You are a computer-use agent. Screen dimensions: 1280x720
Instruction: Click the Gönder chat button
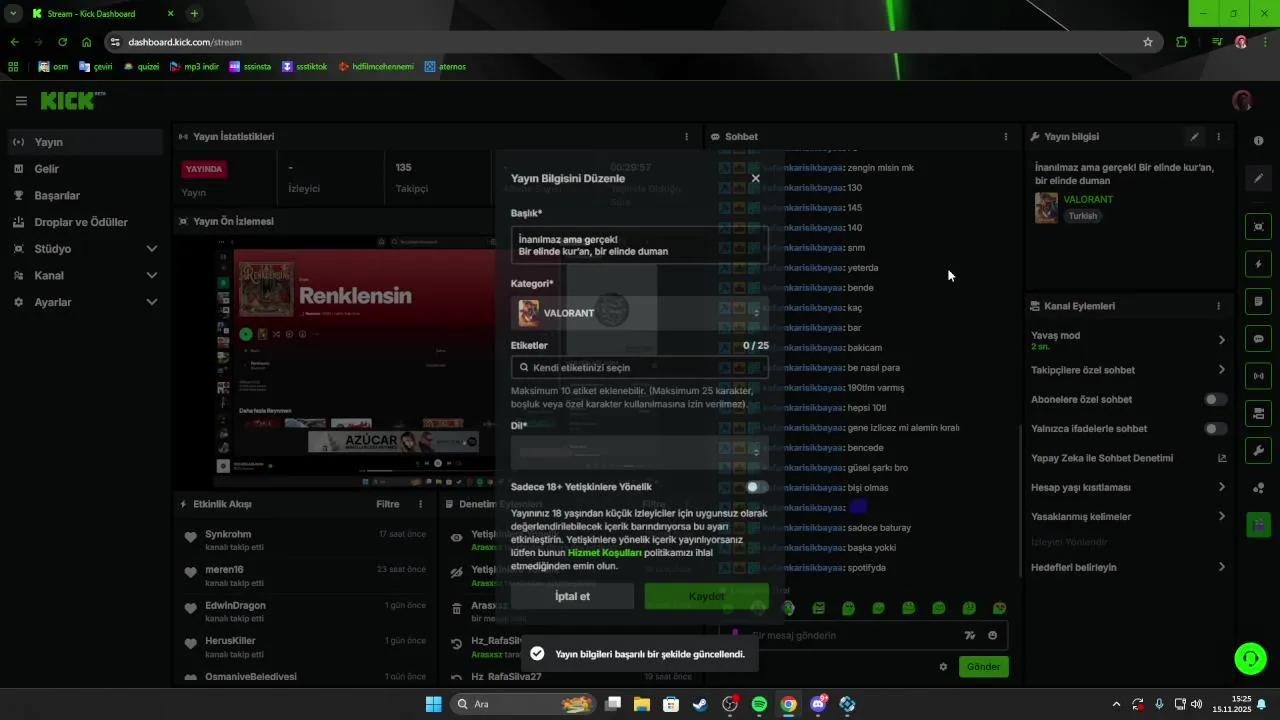tap(984, 667)
